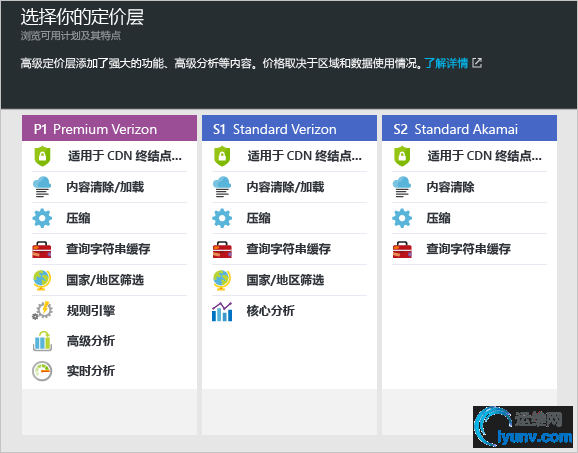Click the rules engine gear-lightning icon
578x453 pixels.
click(42, 311)
